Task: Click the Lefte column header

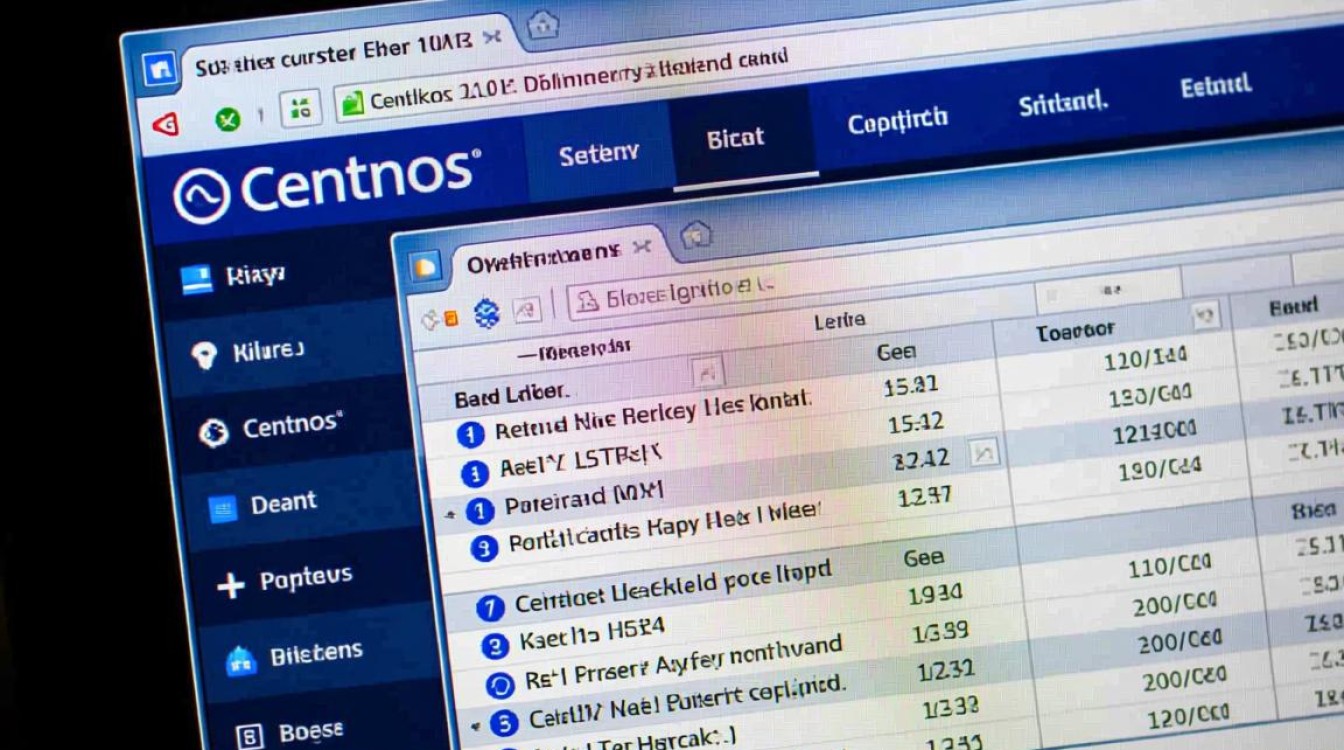Action: (x=840, y=321)
